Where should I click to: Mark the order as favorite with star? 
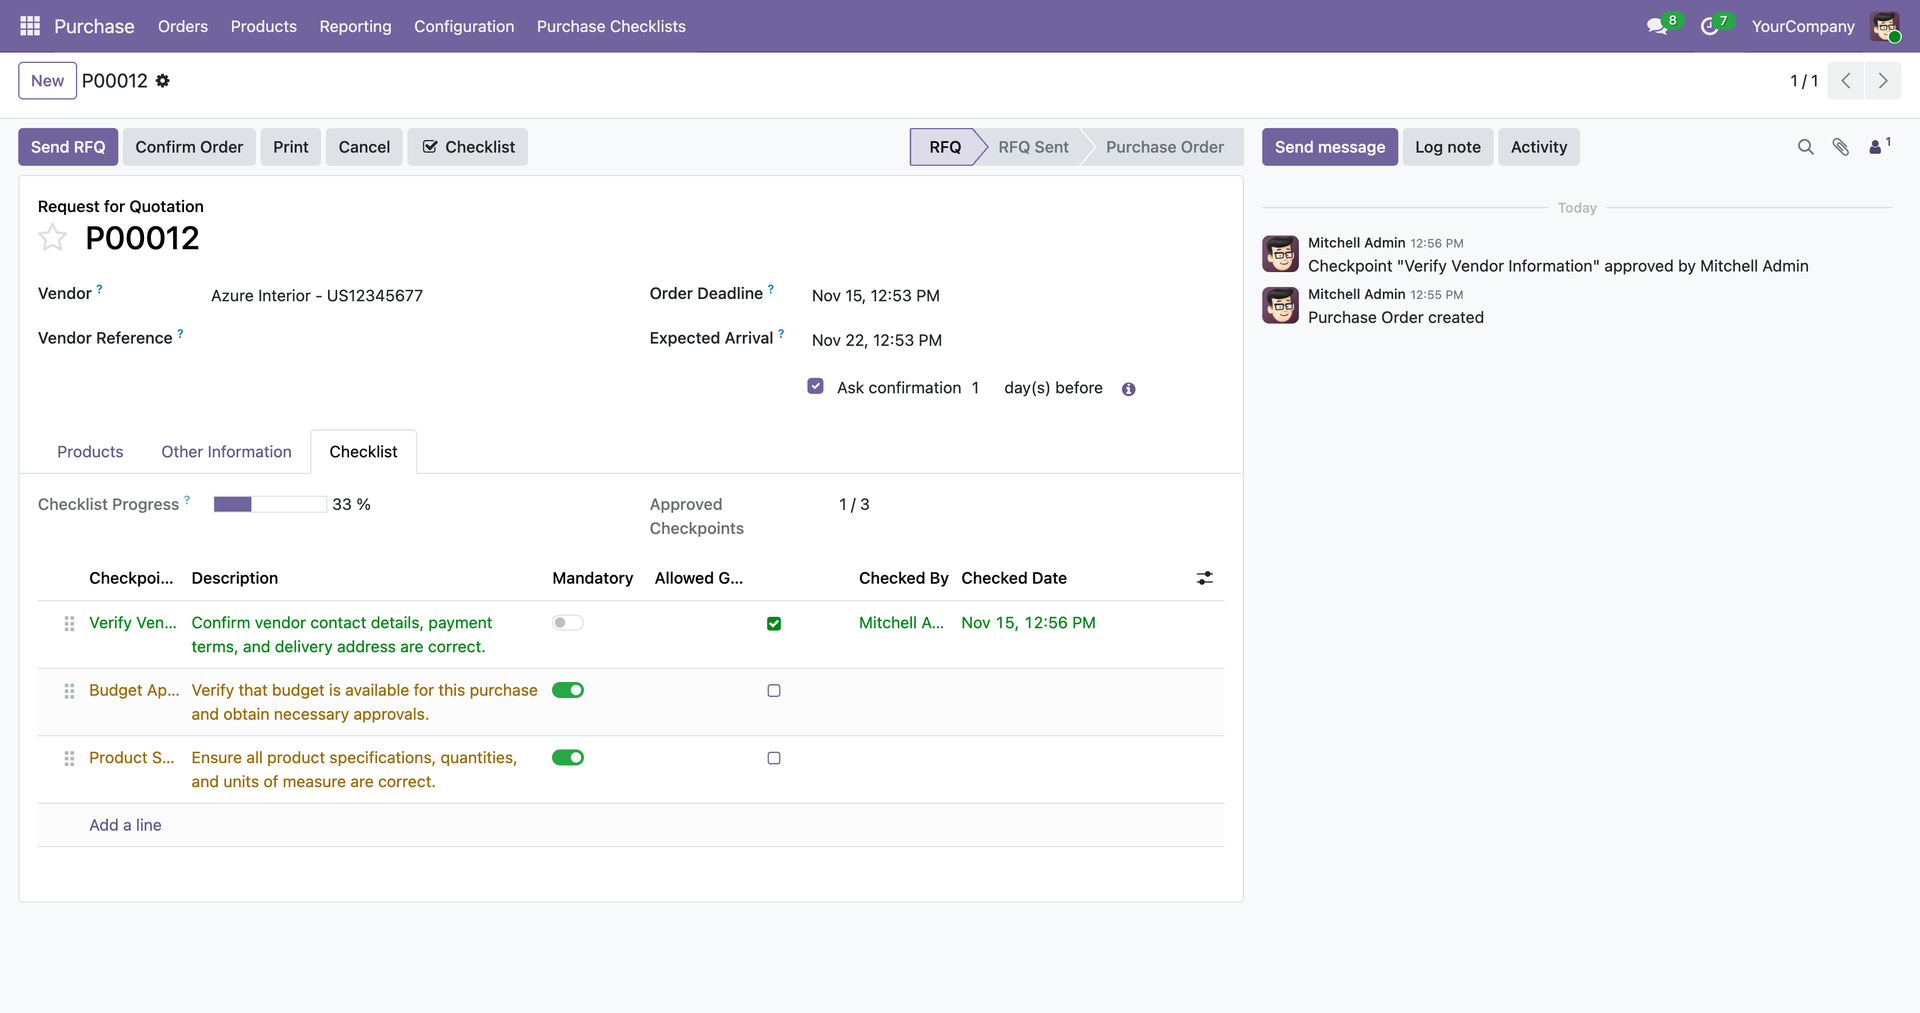click(x=52, y=238)
